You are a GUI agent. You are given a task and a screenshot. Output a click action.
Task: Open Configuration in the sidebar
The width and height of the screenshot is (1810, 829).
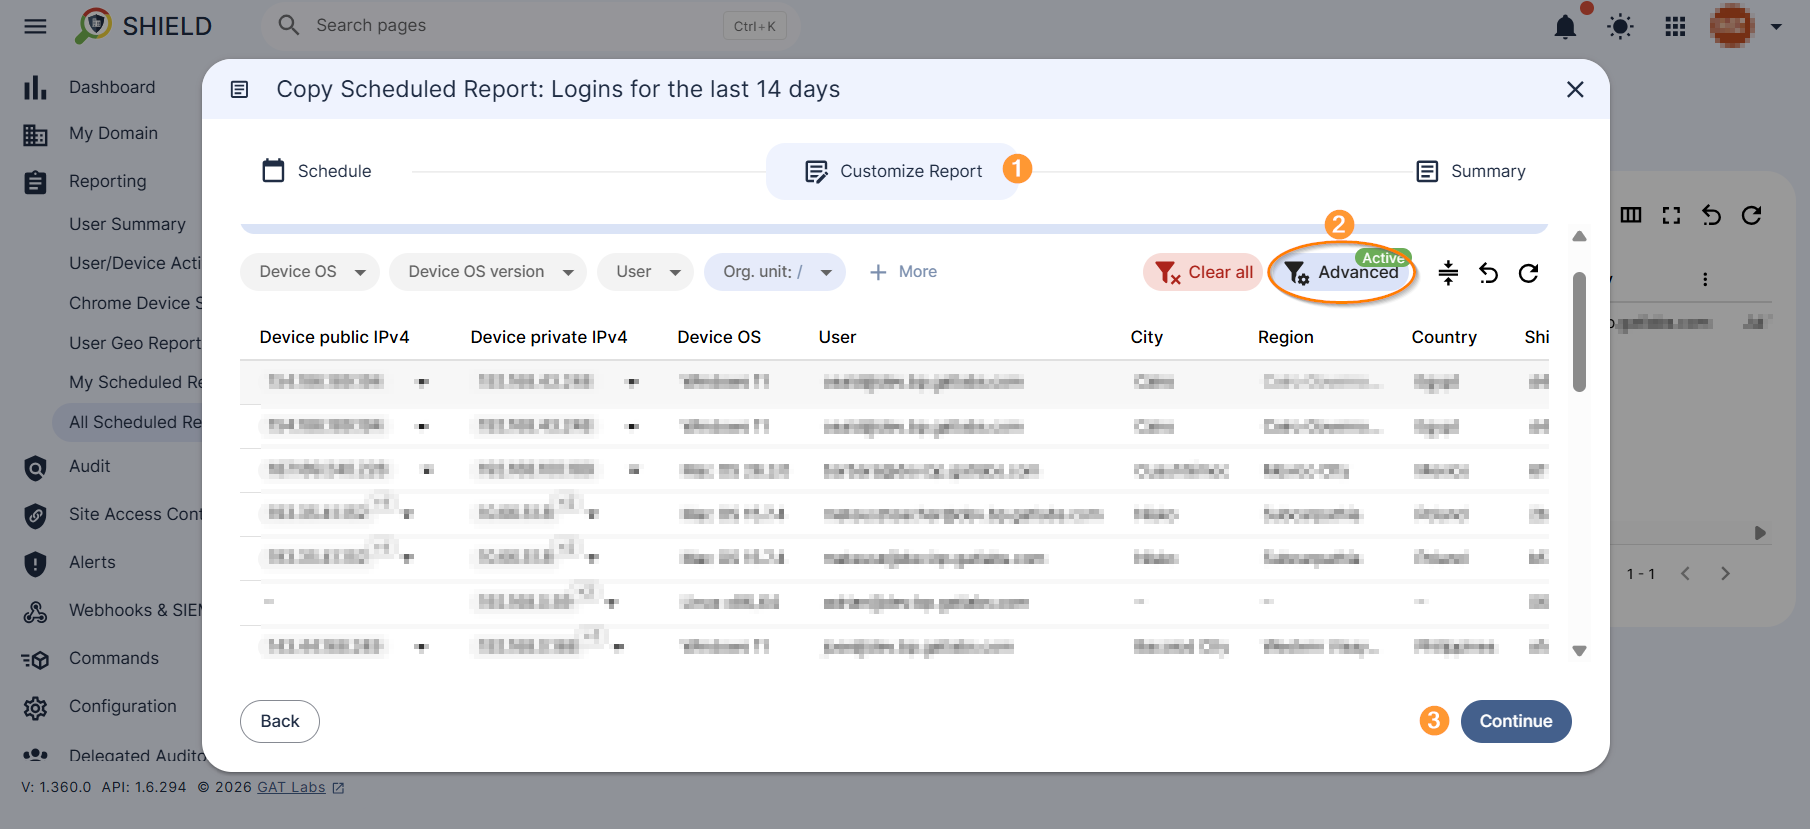122,706
